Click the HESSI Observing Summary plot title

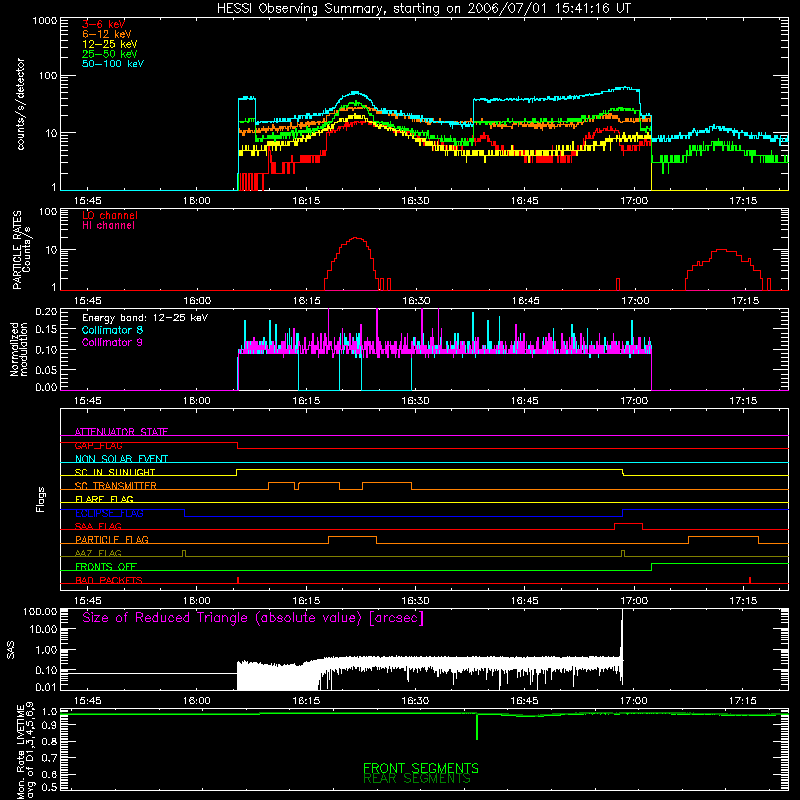click(x=424, y=9)
